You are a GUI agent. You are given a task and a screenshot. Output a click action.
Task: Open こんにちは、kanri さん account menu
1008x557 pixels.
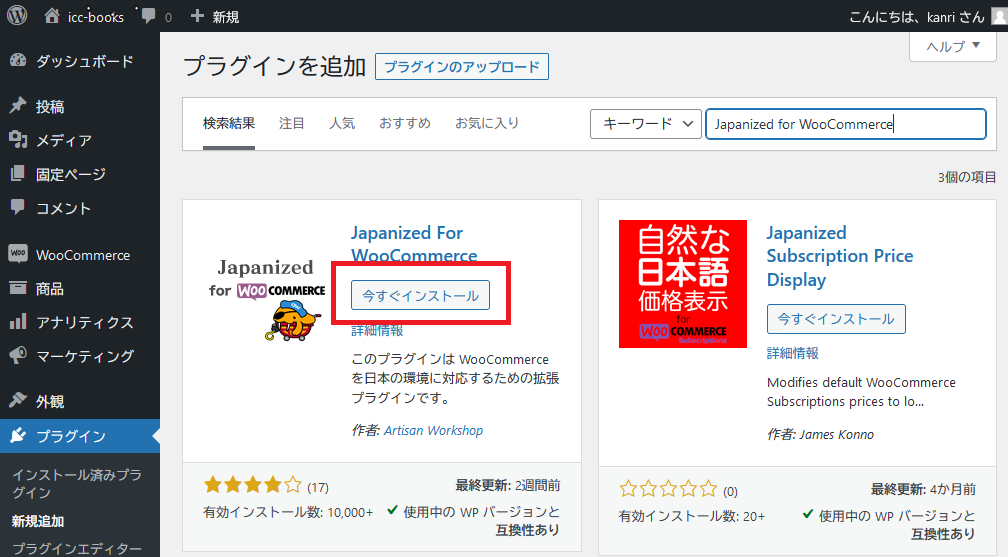click(x=916, y=17)
